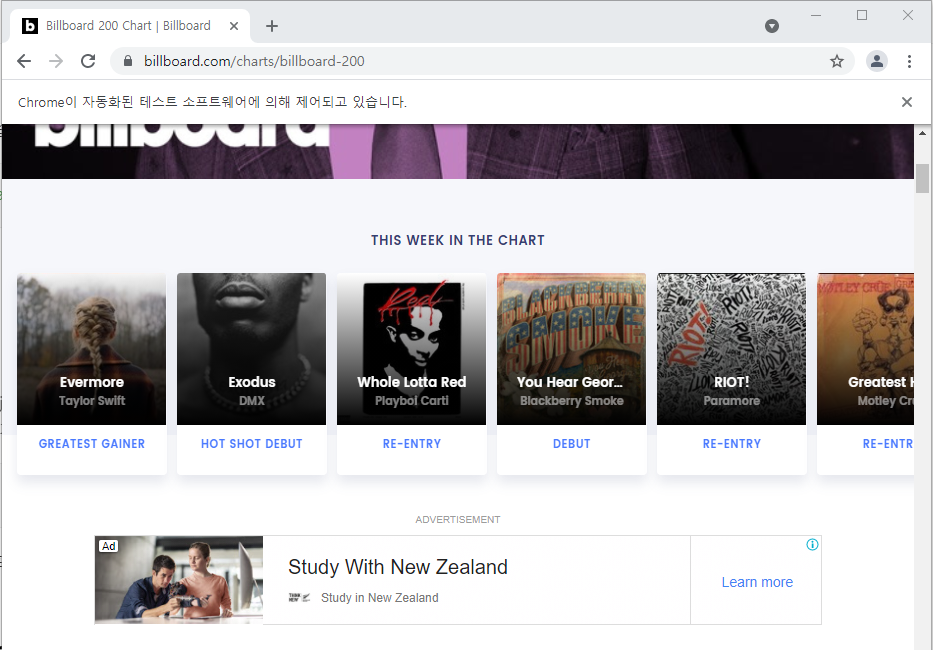Click the page scrollbar thumb
Screen dimensions: 933x650
click(x=922, y=178)
